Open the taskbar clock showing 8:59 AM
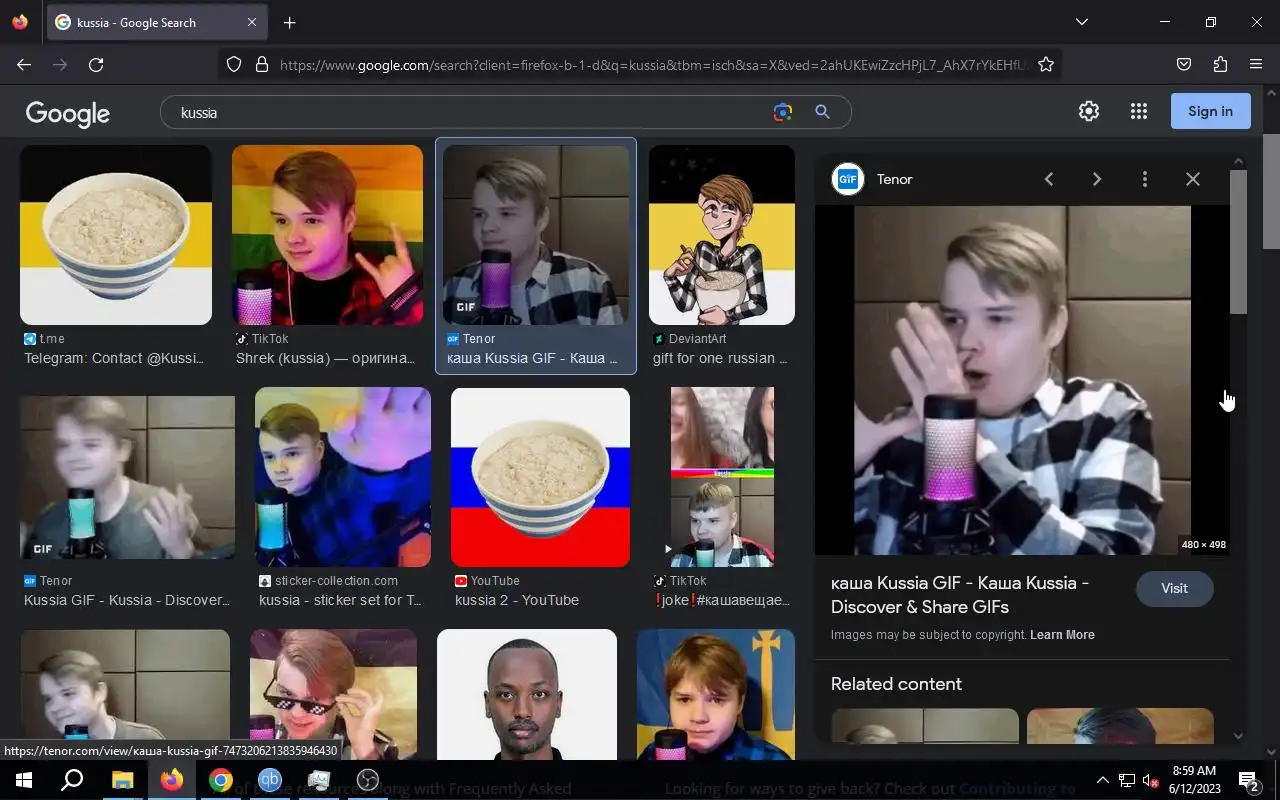The height and width of the screenshot is (800, 1280). (x=1193, y=780)
